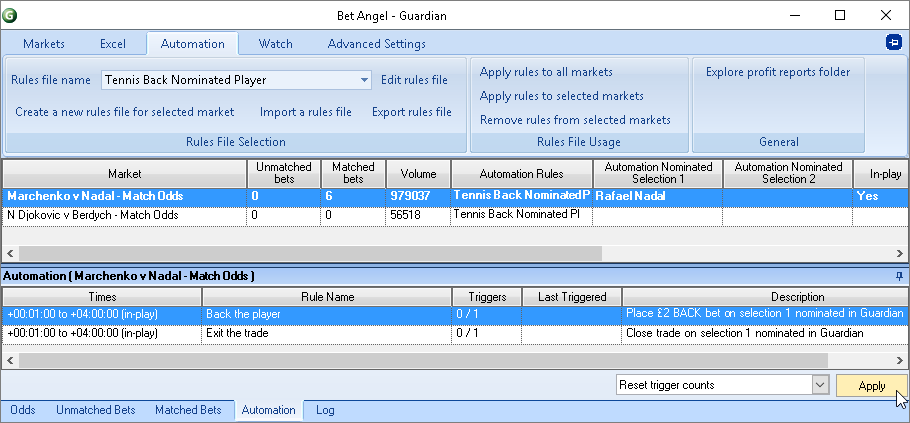
Task: Click the In-play column header
Action: point(881,173)
